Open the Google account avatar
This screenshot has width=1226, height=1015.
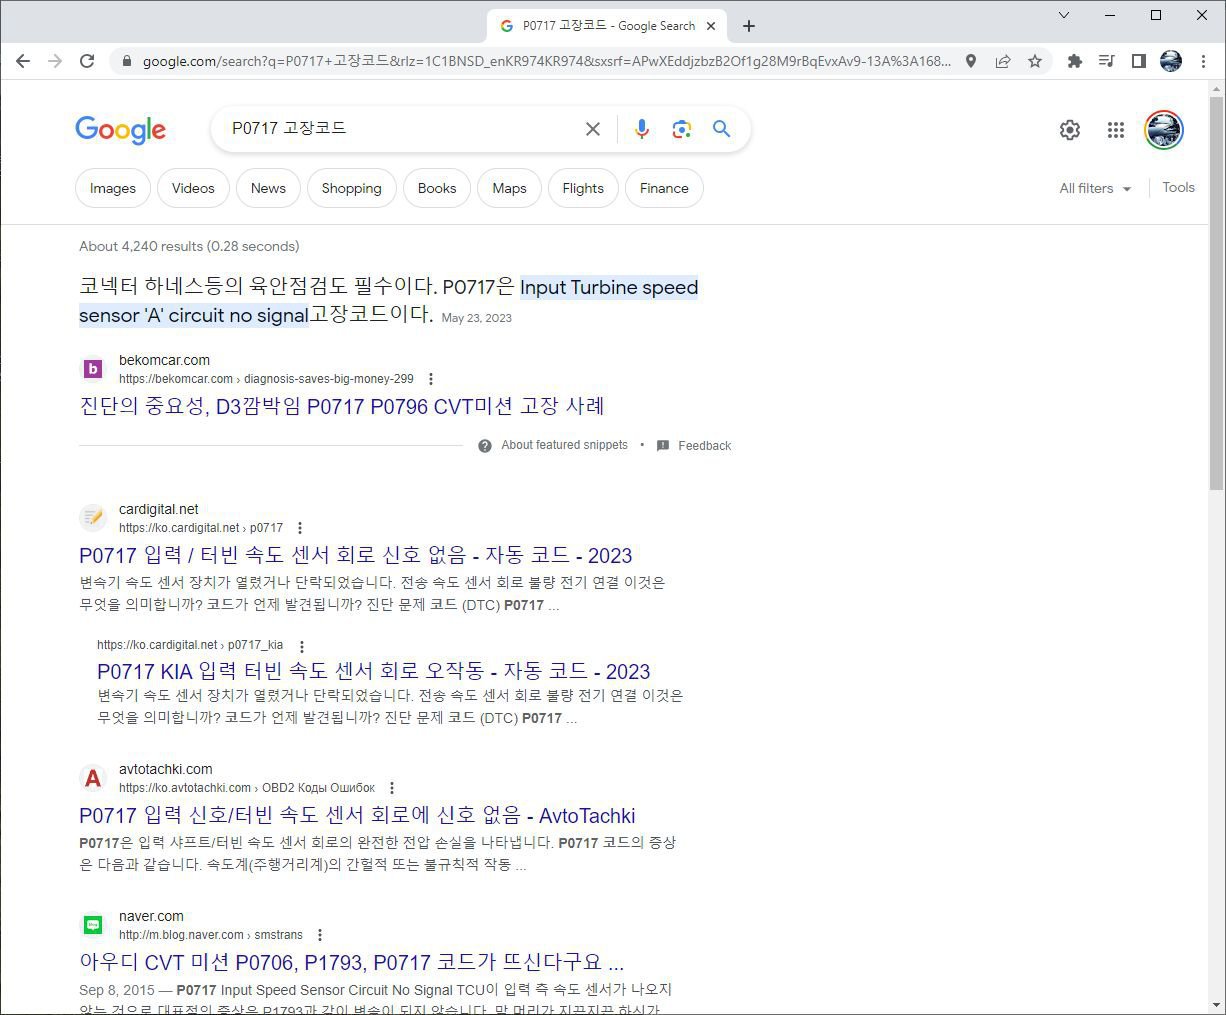tap(1164, 130)
